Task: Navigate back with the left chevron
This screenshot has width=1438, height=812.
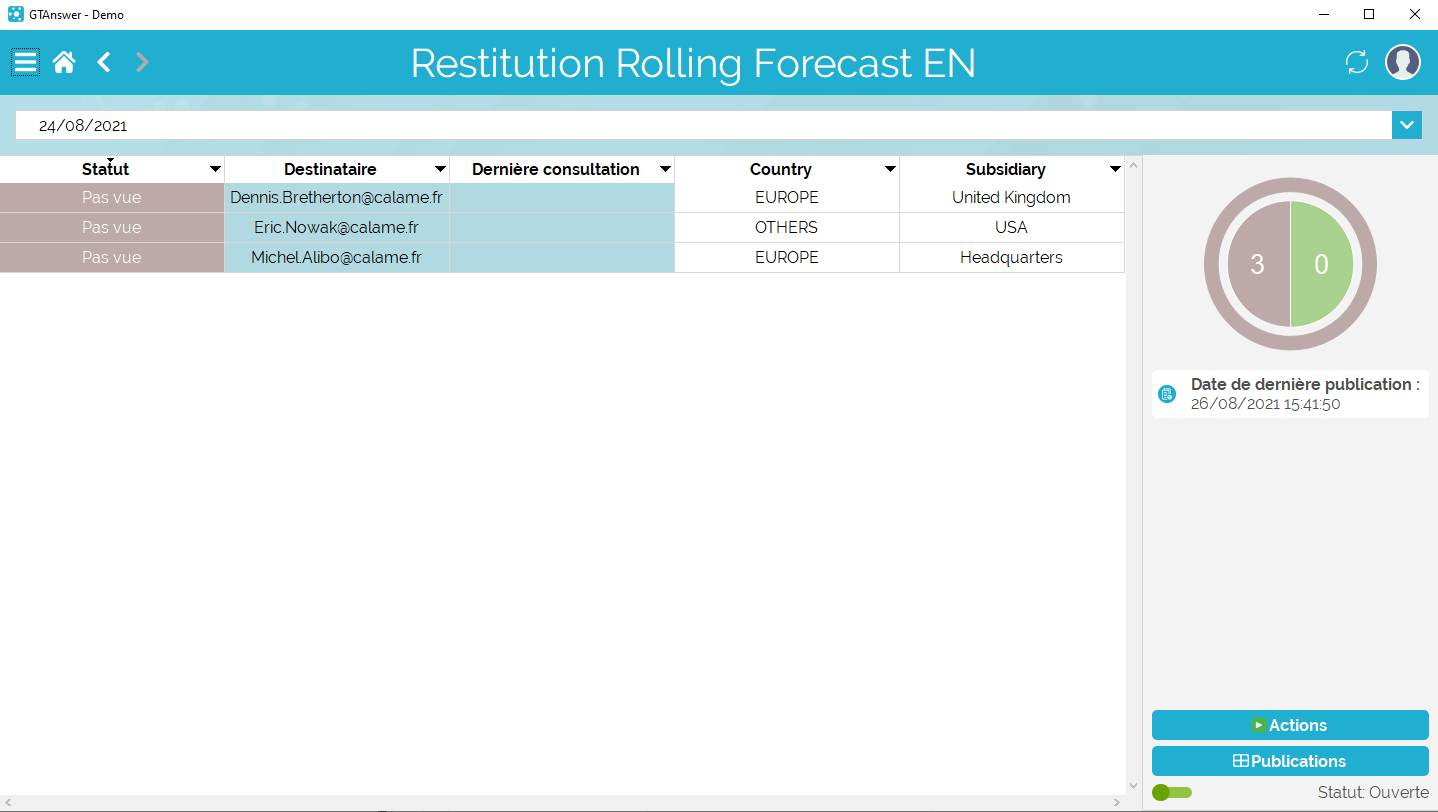Action: (104, 62)
